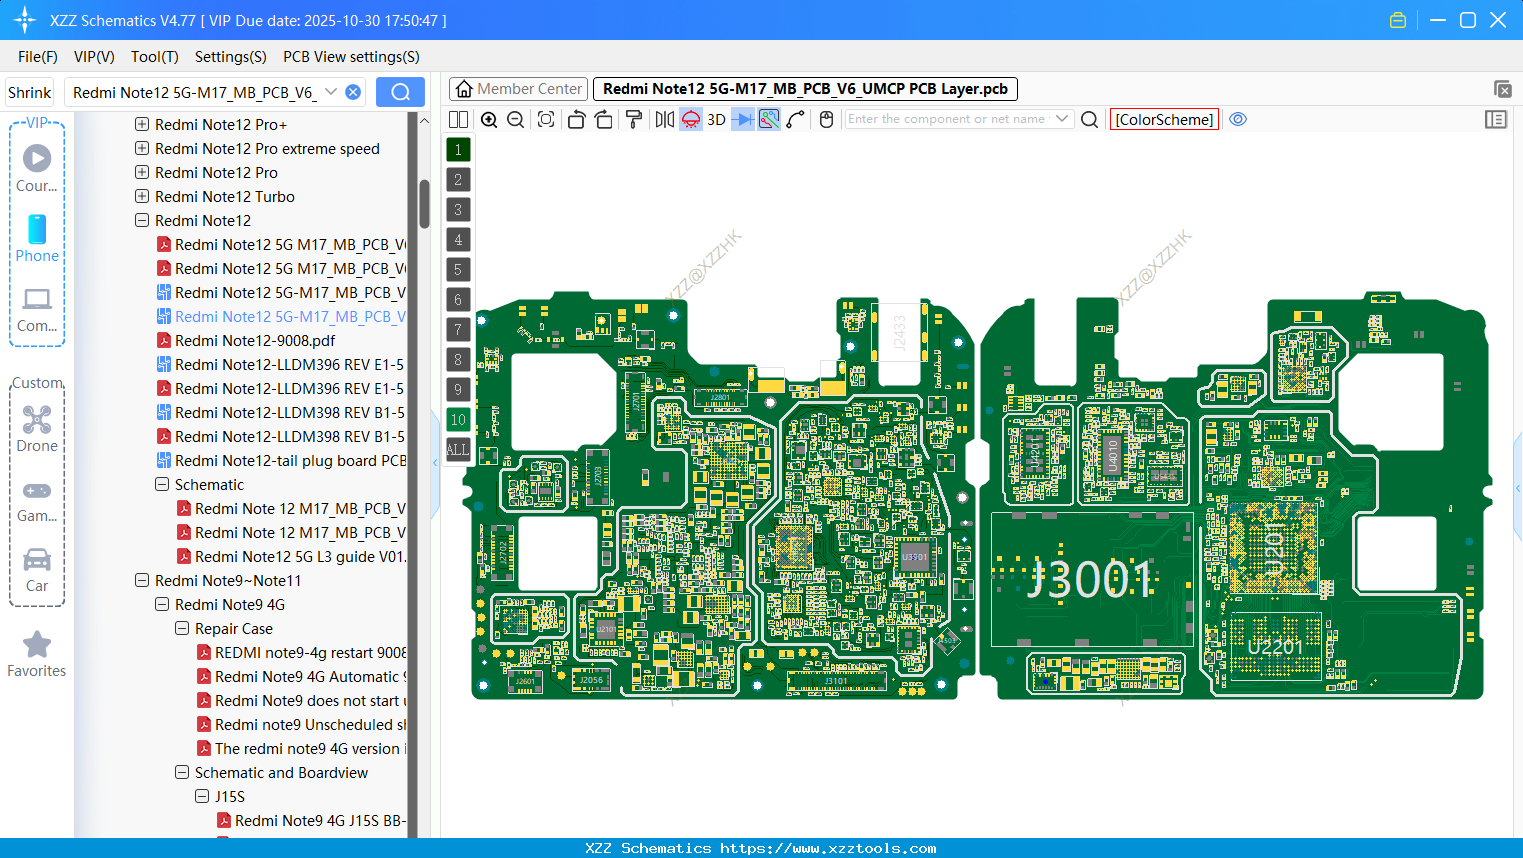Toggle the eye visibility icon beside ColorScheme
Screen dimensions: 1523x858
1237,119
